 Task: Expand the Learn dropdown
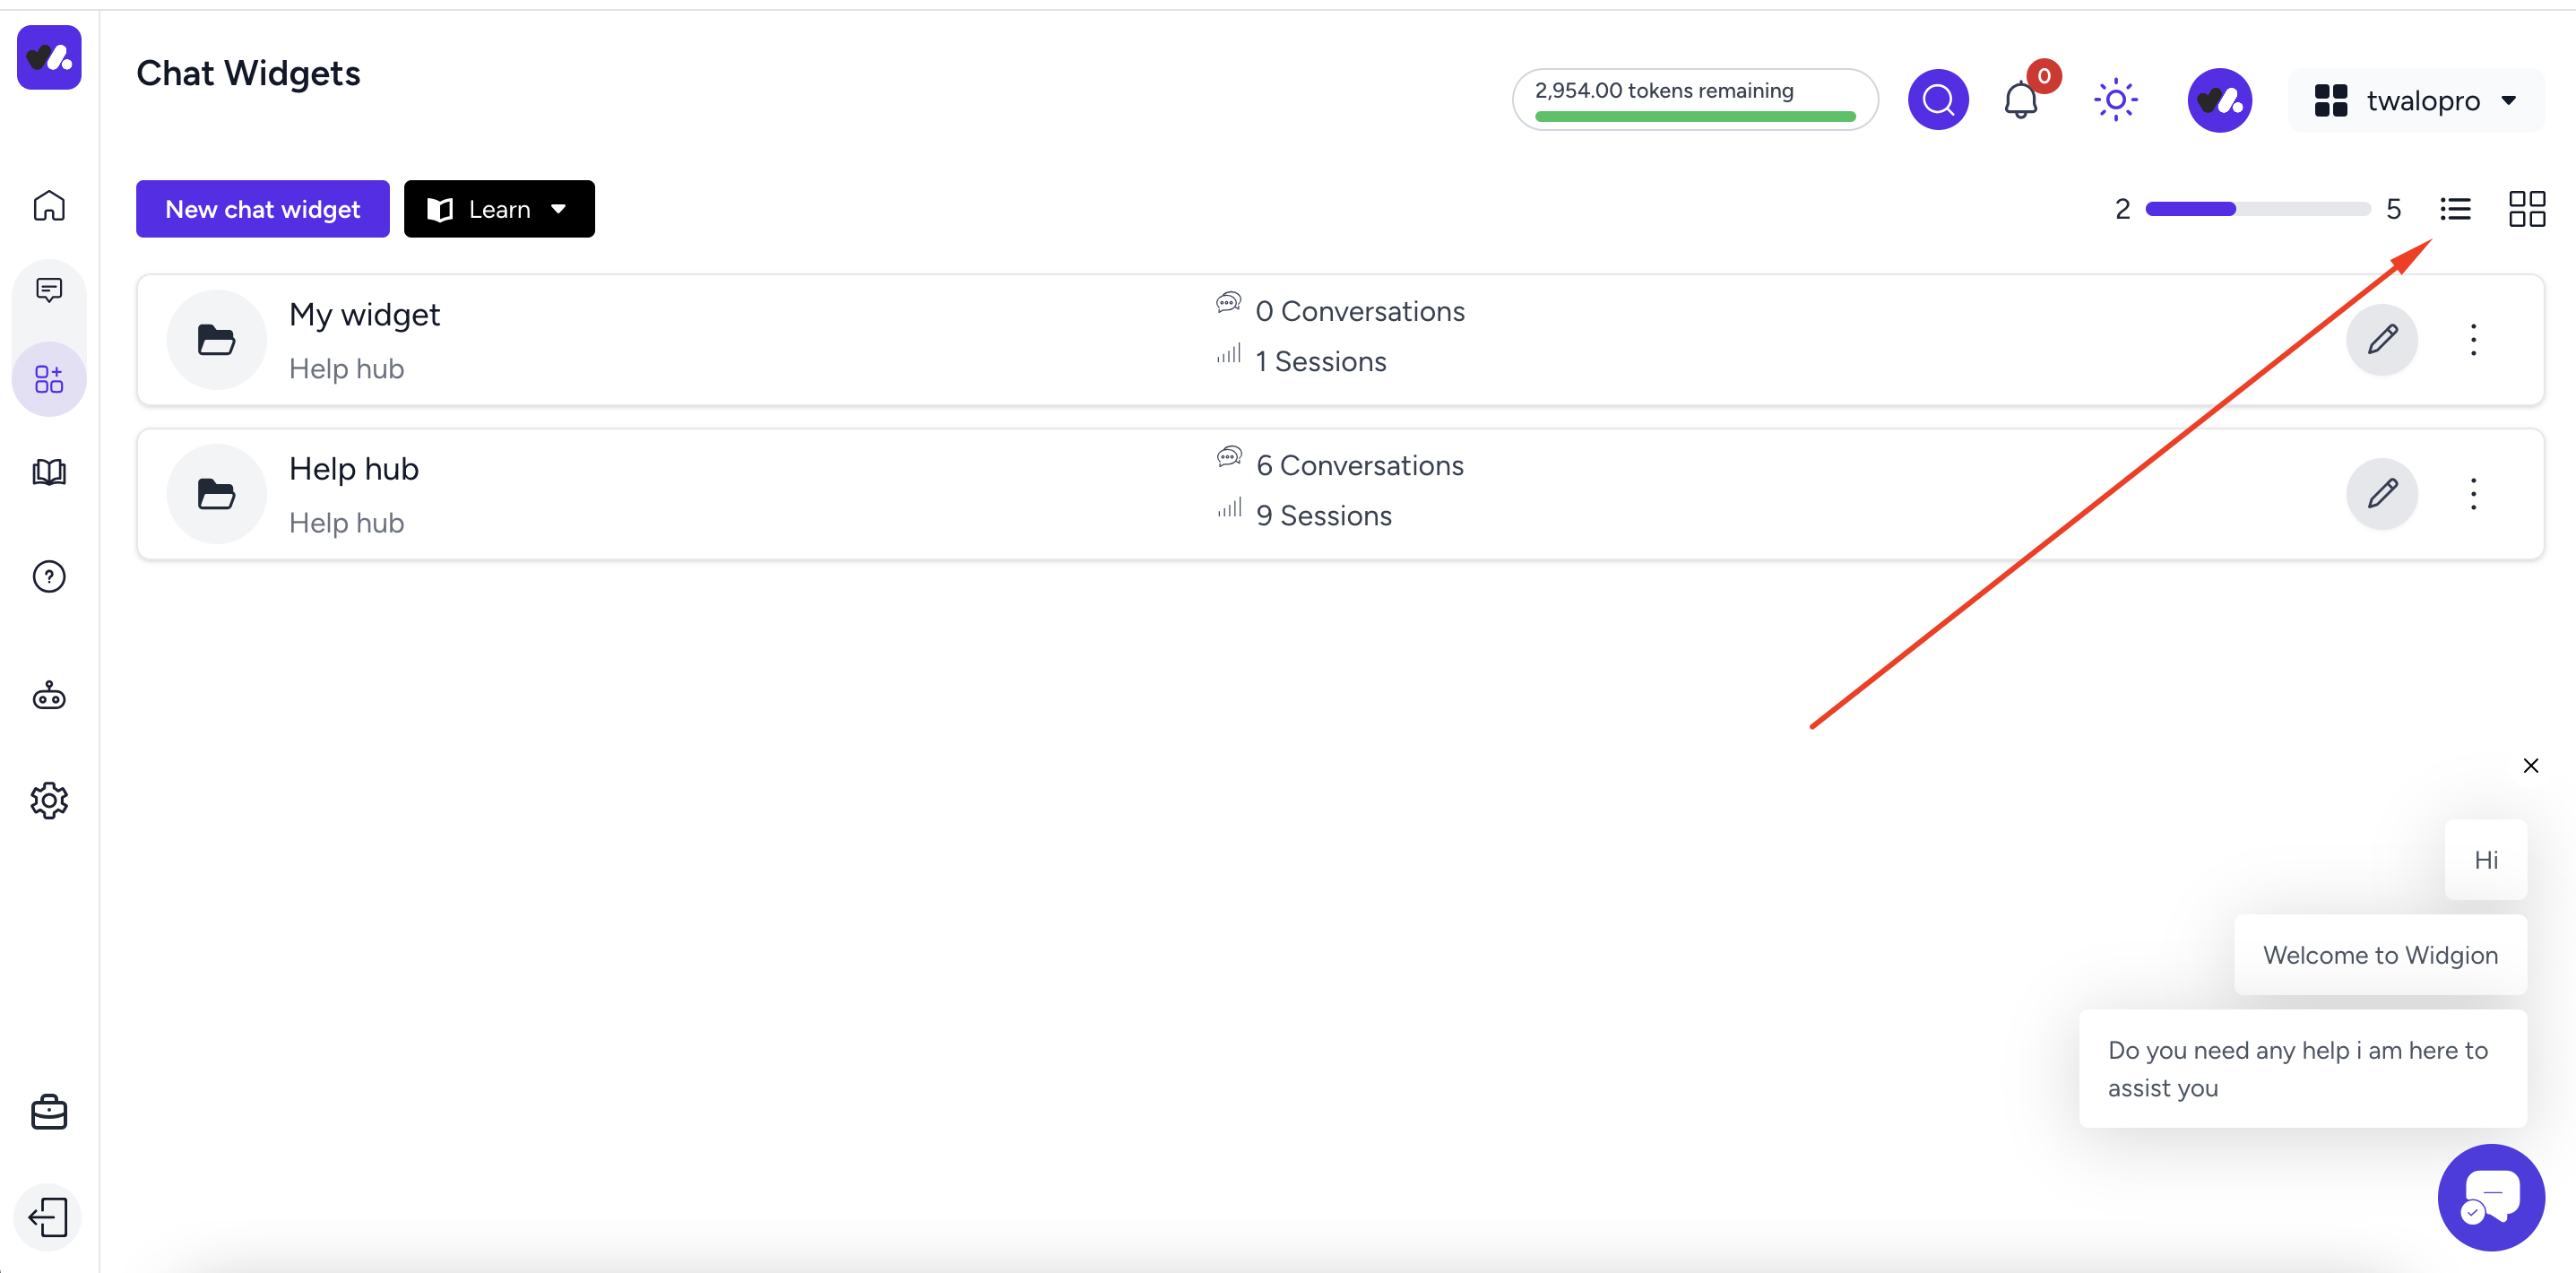tap(499, 209)
